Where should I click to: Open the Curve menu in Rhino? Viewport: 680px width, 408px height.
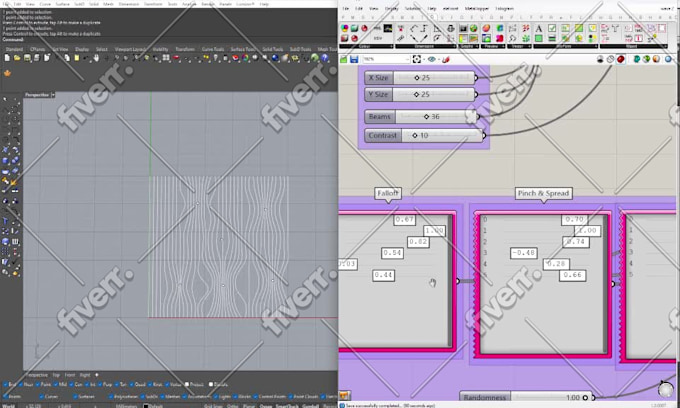pos(45,4)
